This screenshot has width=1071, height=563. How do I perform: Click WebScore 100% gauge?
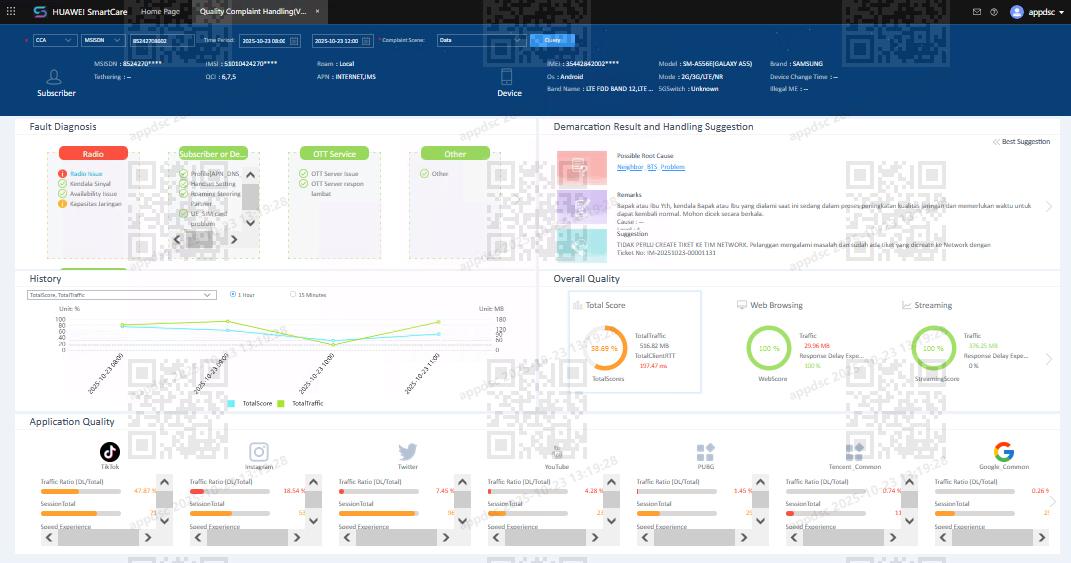[x=768, y=348]
